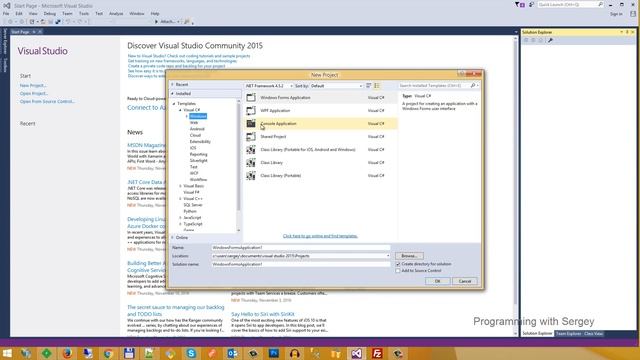This screenshot has height=360, width=640.
Task: Click the template tree vertical scrollbar
Action: [x=239, y=165]
